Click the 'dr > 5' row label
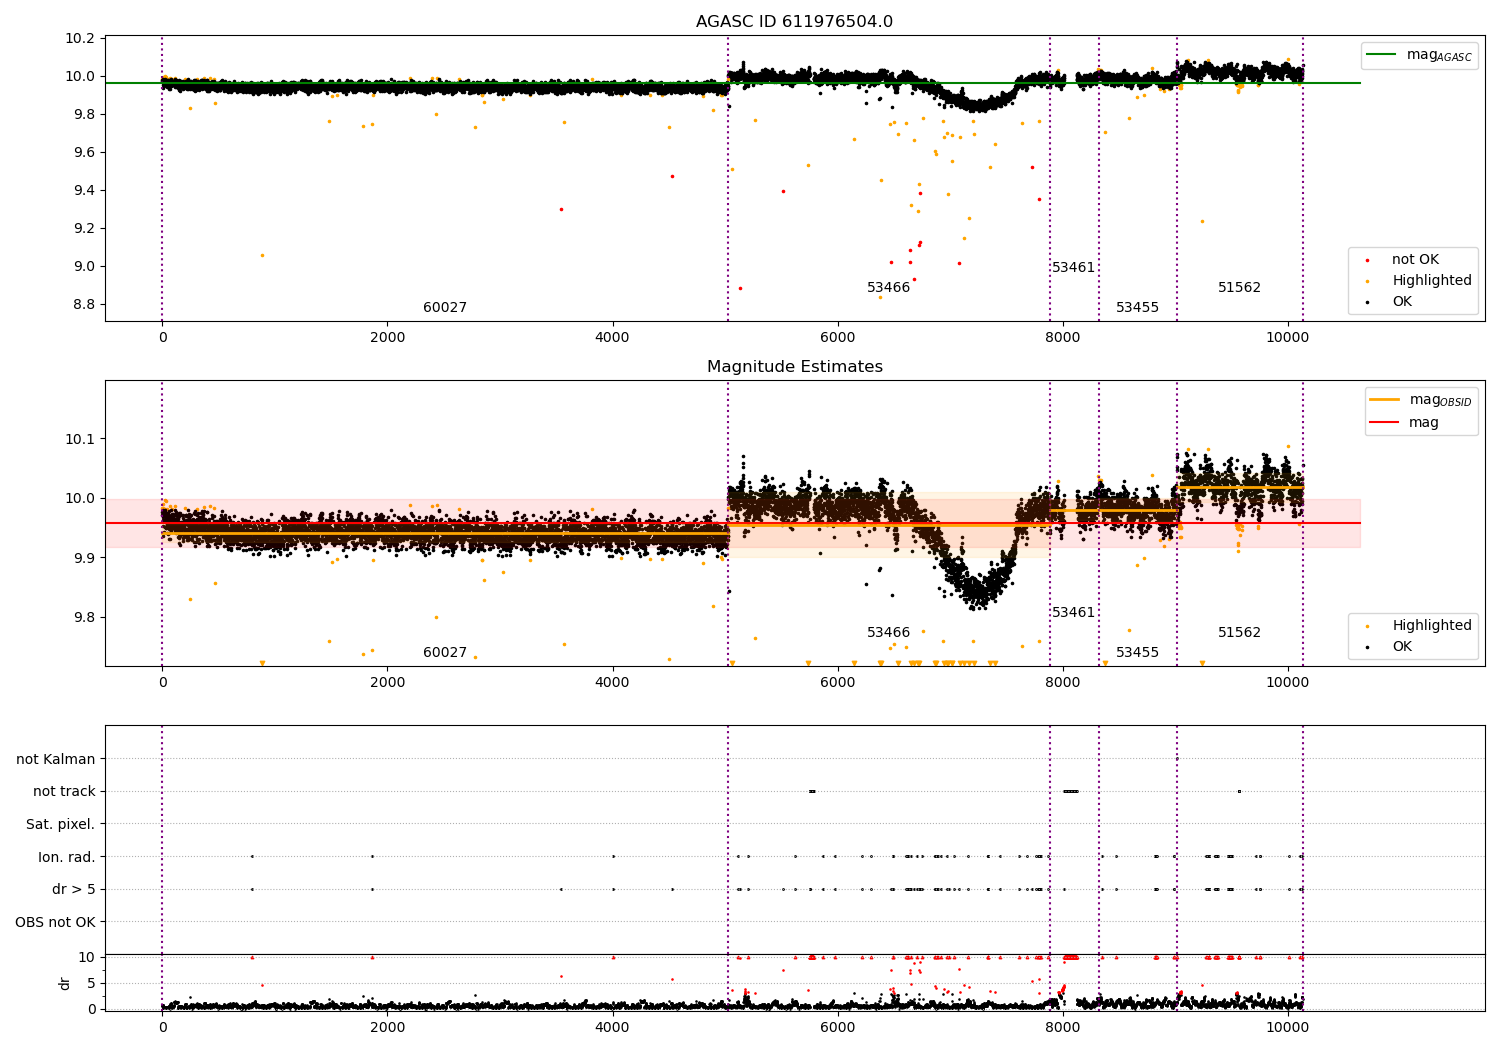The image size is (1500, 1050). tap(74, 890)
